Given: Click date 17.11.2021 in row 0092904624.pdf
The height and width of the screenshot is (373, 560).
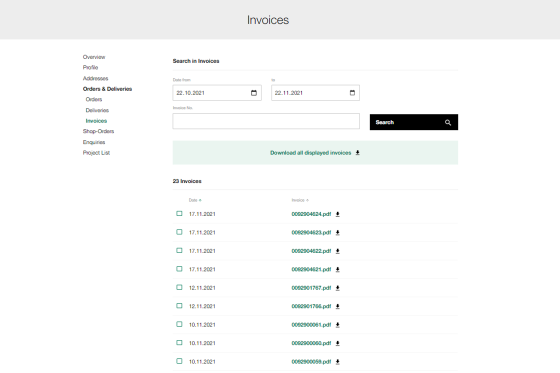Looking at the screenshot, I should 202,214.
